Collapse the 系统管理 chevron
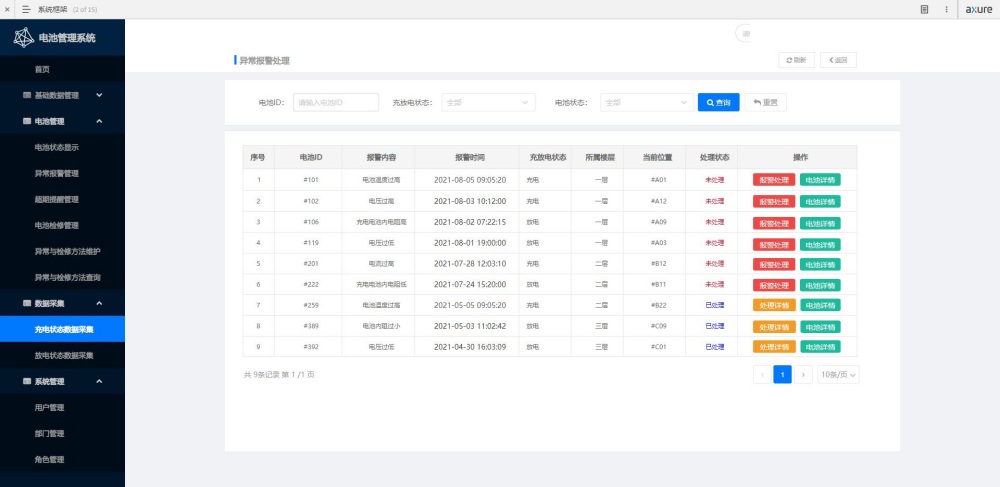The image size is (1000, 487). [99, 381]
